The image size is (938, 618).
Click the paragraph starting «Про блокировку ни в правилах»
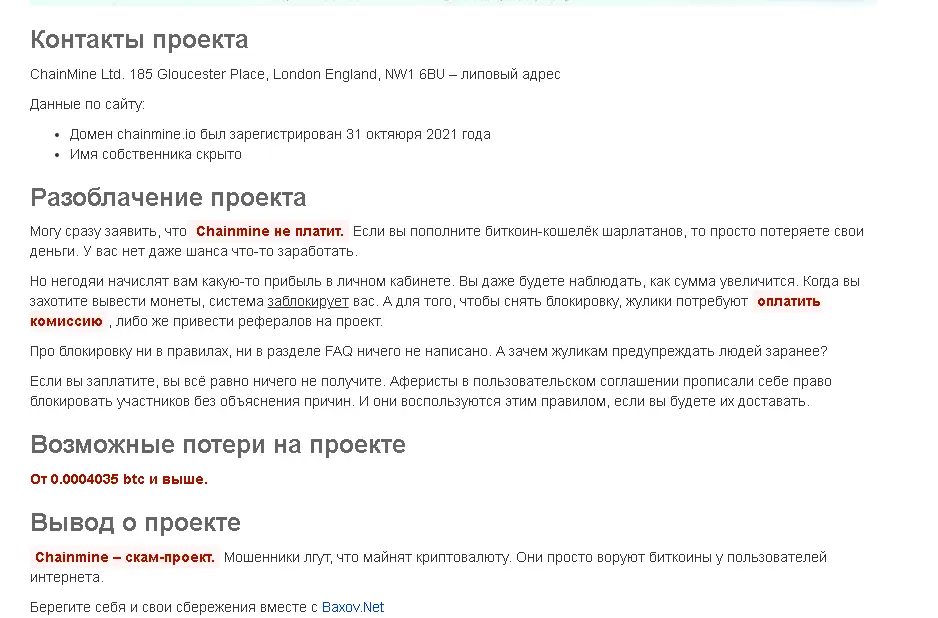pyautogui.click(x=429, y=351)
